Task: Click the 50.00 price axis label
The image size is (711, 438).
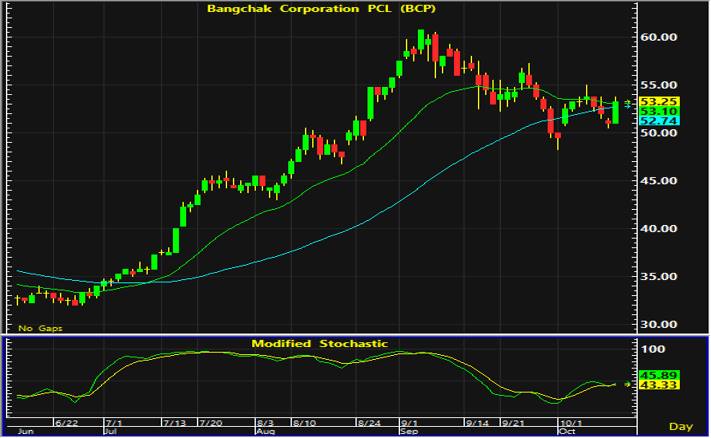Action: [658, 133]
